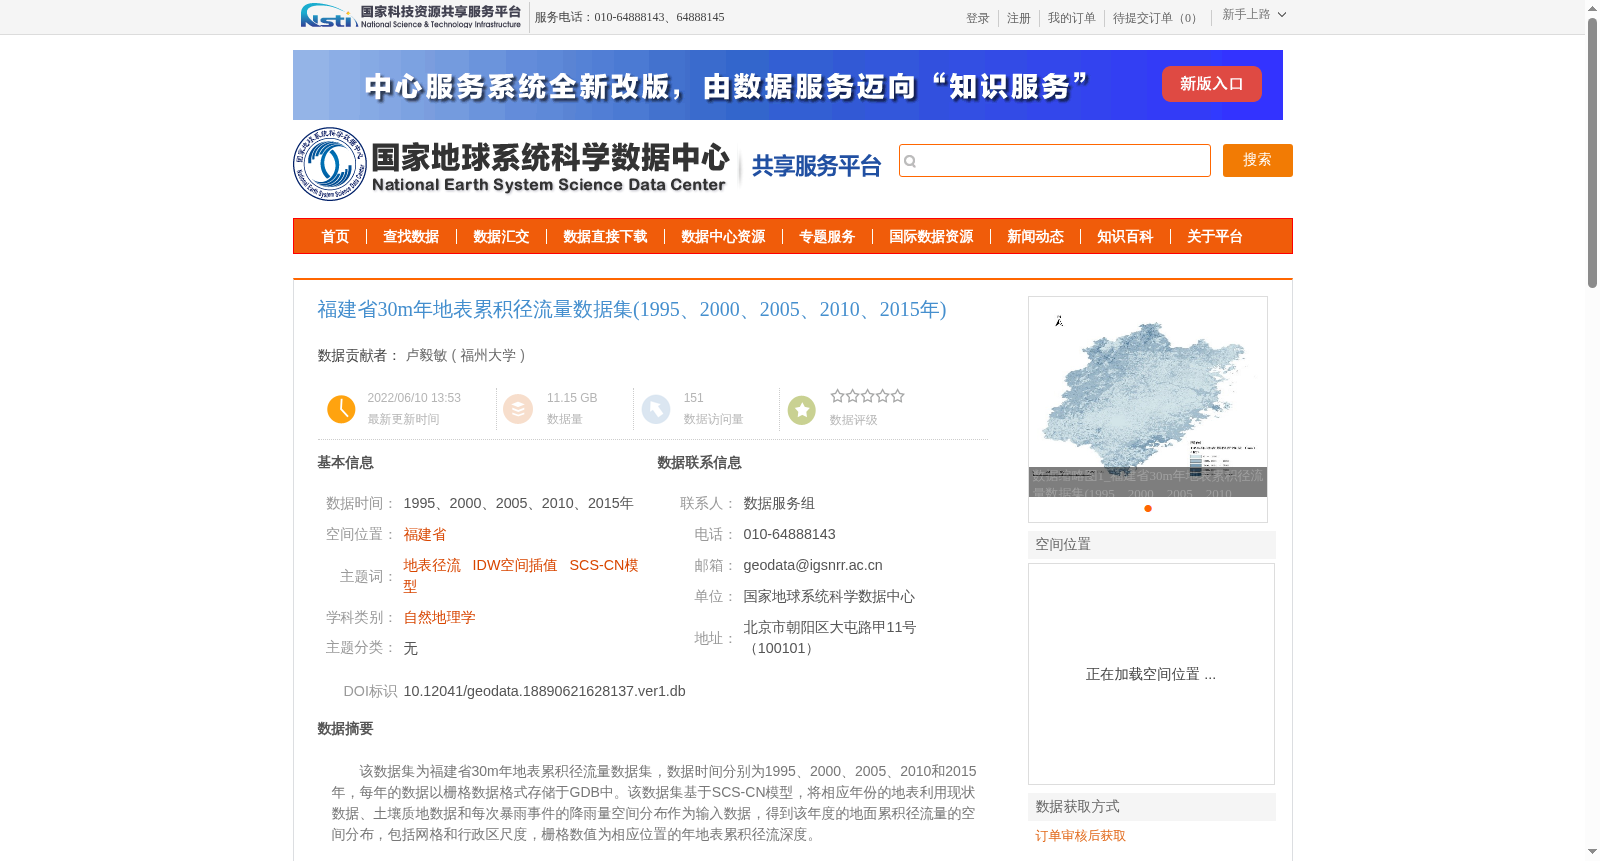
Task: Click the orange clock update-time icon
Action: coord(341,409)
